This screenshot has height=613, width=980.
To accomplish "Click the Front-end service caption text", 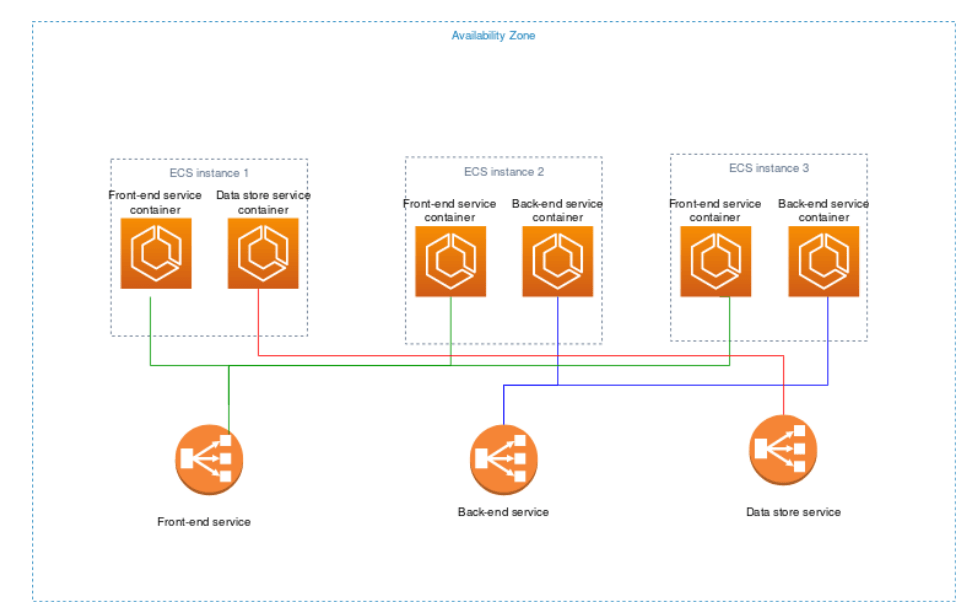I will [204, 521].
